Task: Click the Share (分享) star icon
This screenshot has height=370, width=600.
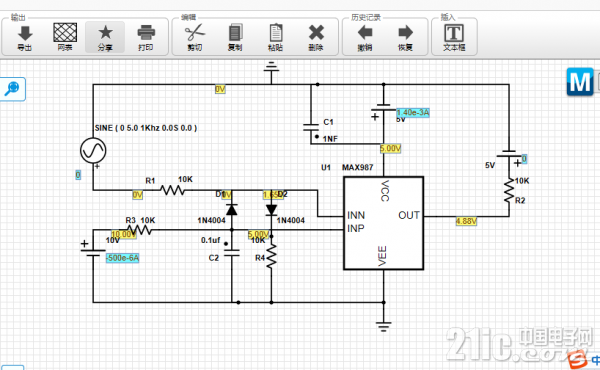Action: 105,33
